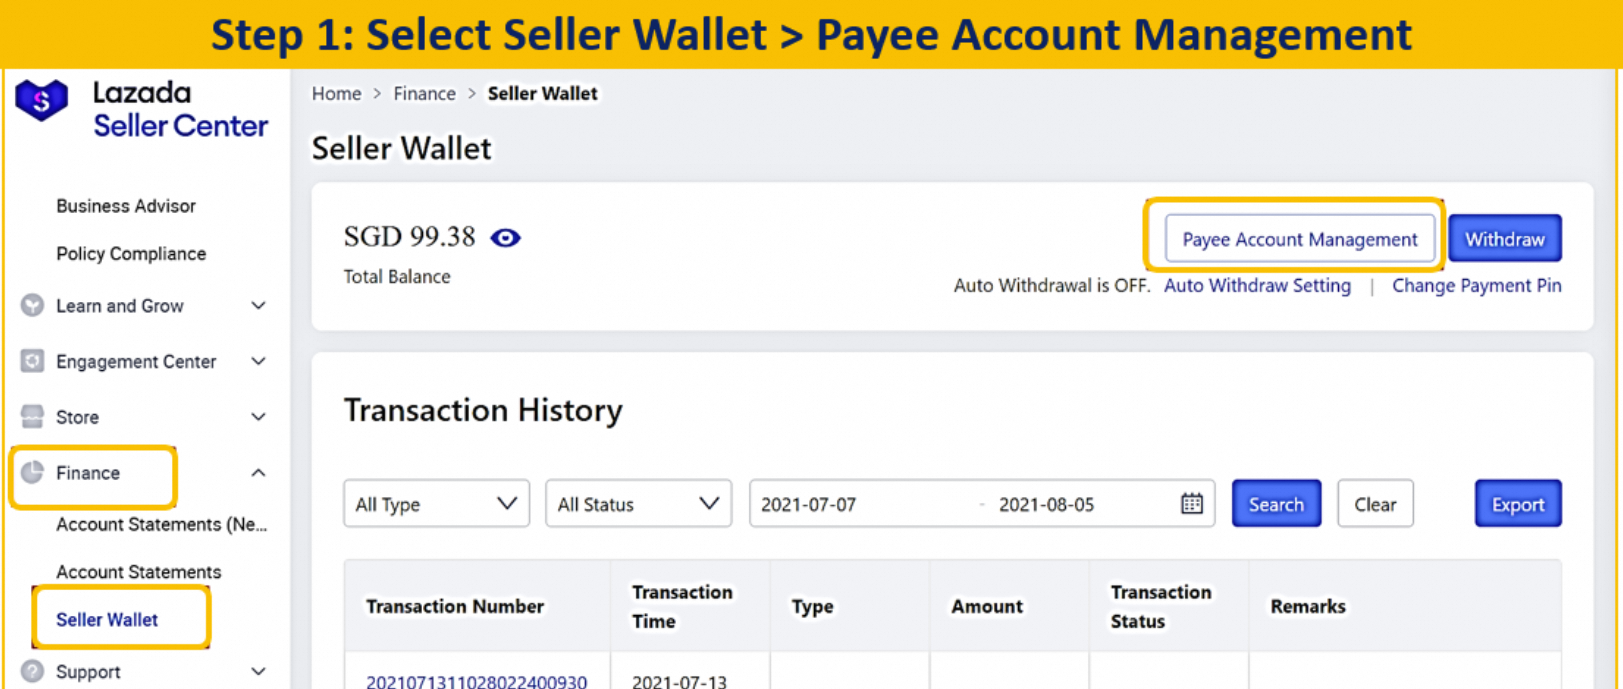Click the question mark icon beside Support

pyautogui.click(x=33, y=672)
